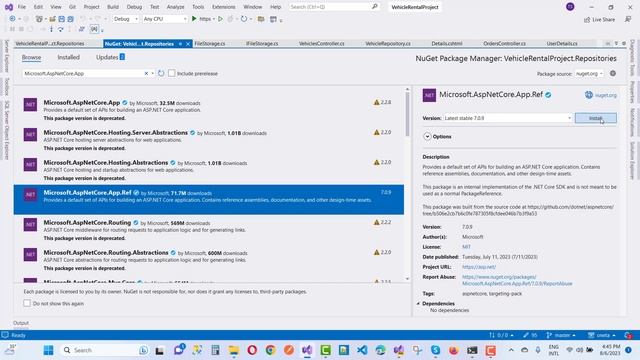Toggle the Include prerelease checkbox
The image size is (640, 360).
click(171, 73)
